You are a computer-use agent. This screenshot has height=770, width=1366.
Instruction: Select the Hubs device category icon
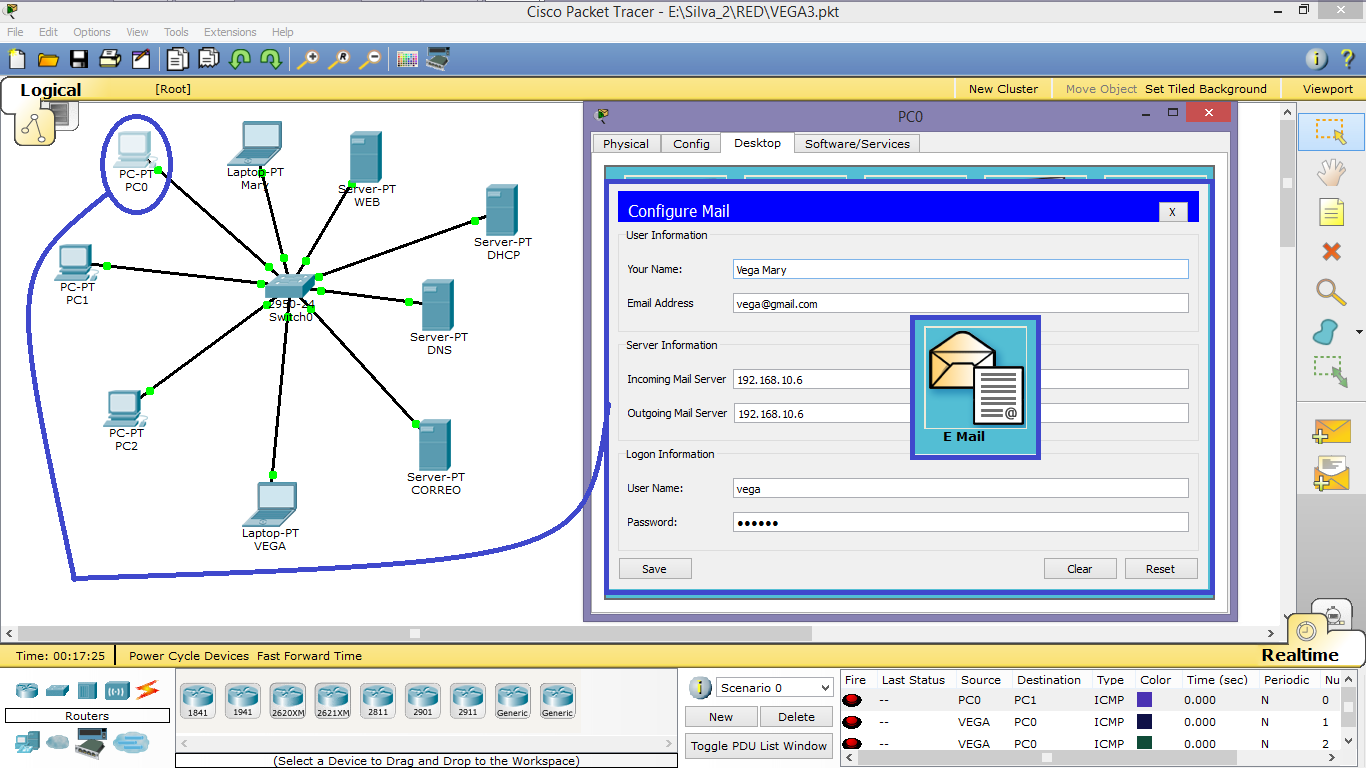click(87, 690)
